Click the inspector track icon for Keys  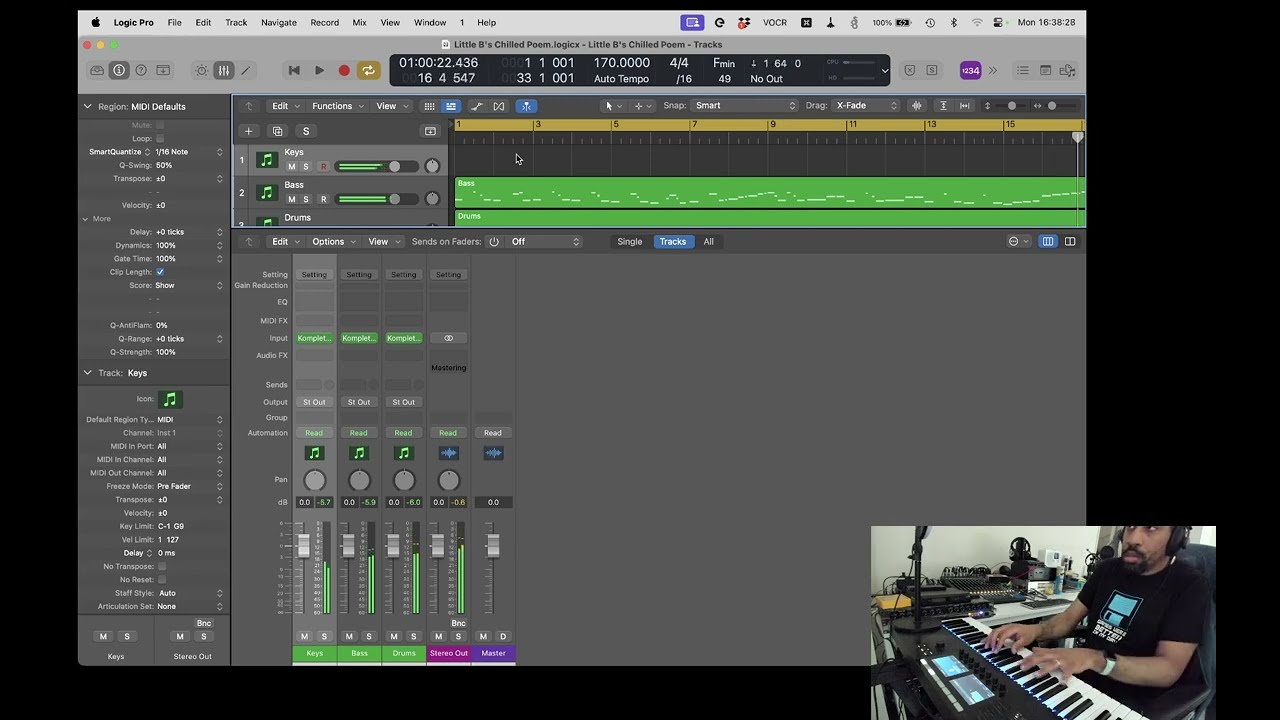169,400
